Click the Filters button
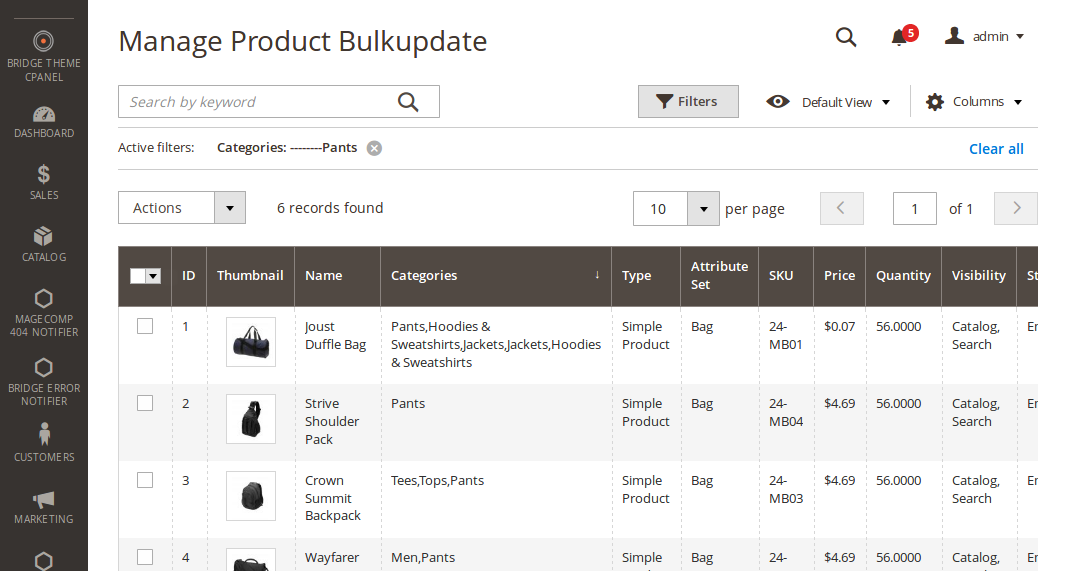 (x=688, y=102)
